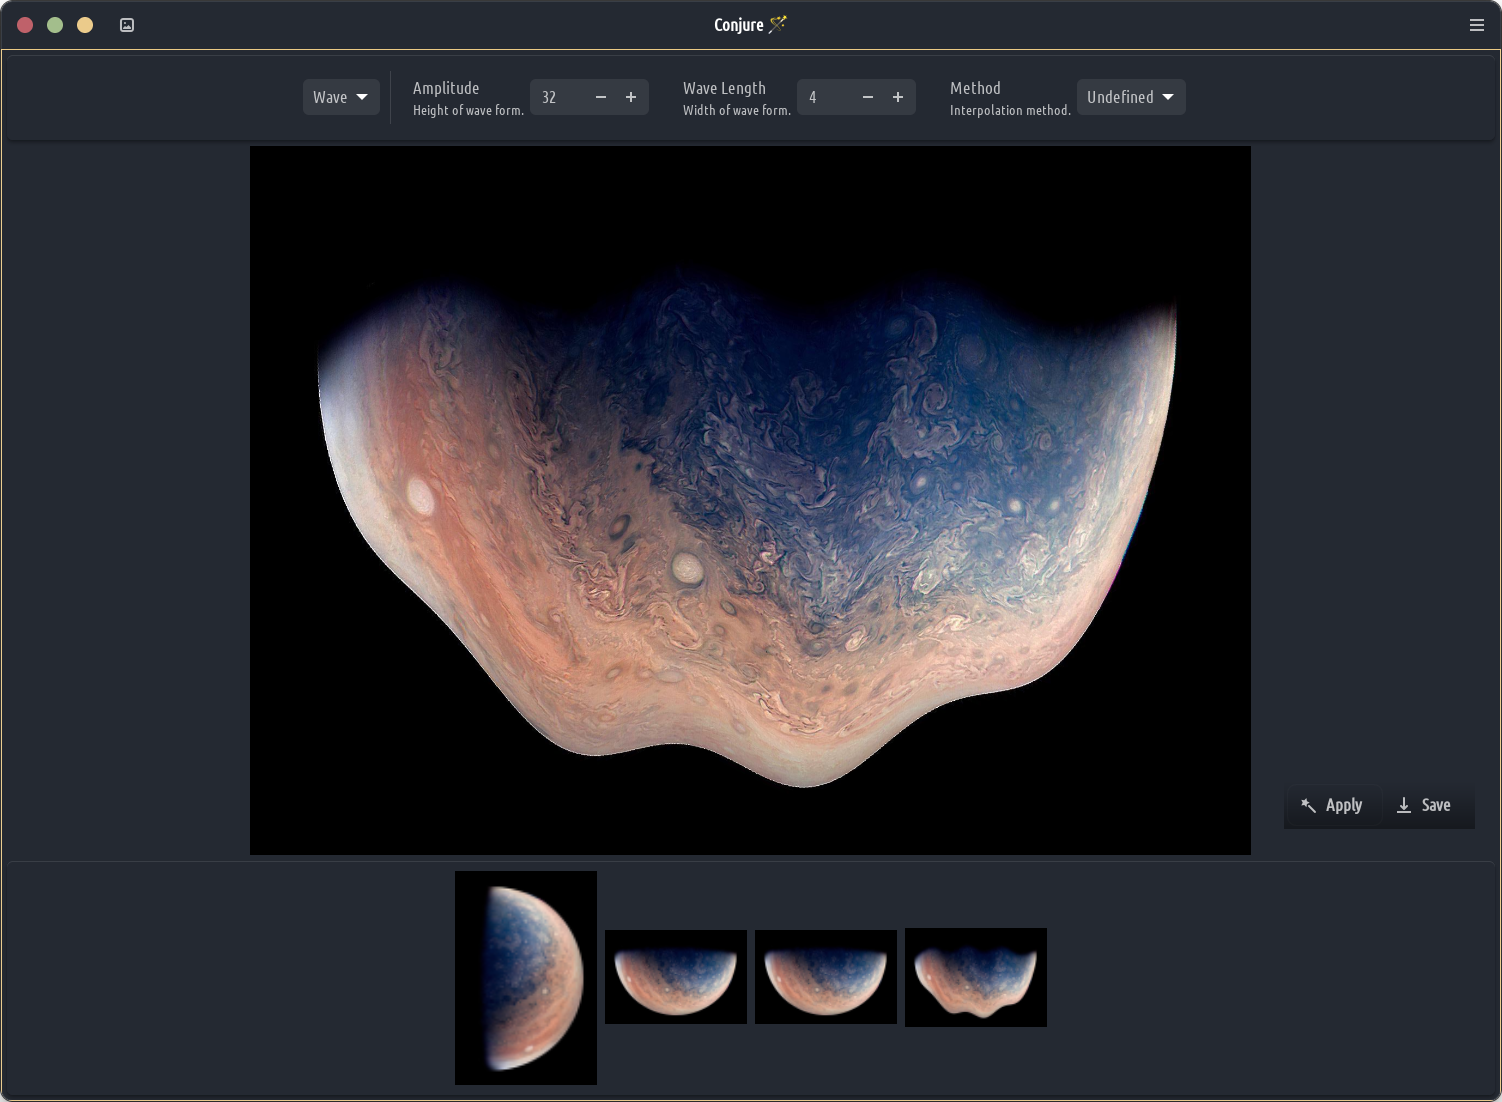Open the hamburger main menu
The image size is (1502, 1102).
[1476, 25]
